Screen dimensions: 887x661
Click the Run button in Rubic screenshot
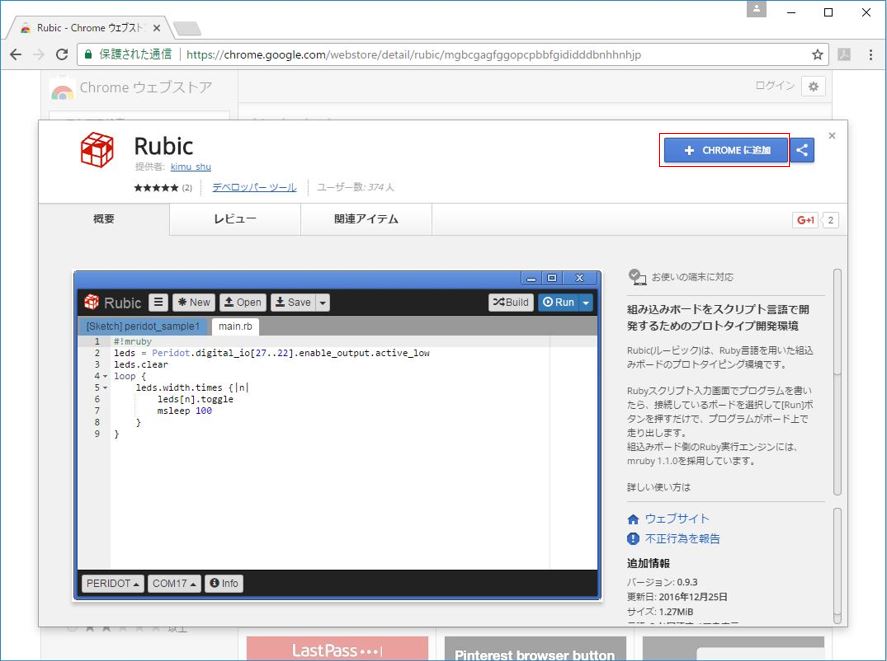(x=558, y=302)
